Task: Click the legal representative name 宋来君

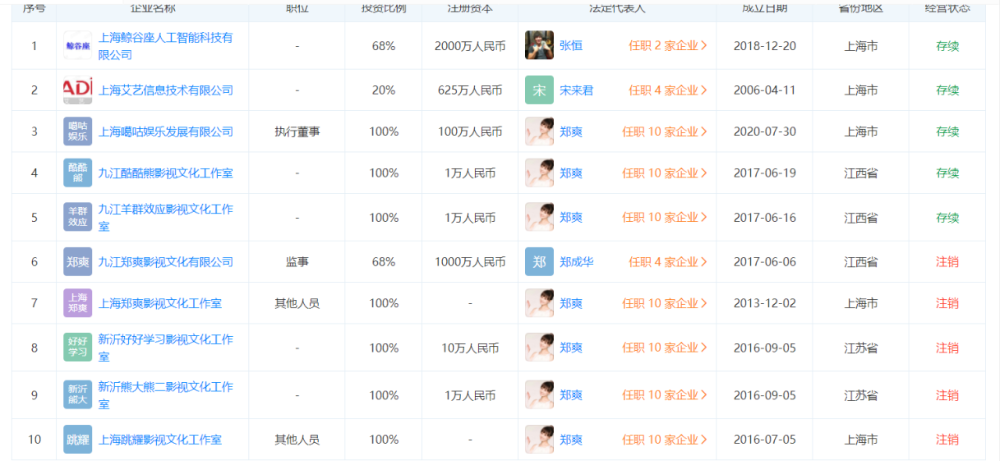Action: point(576,90)
